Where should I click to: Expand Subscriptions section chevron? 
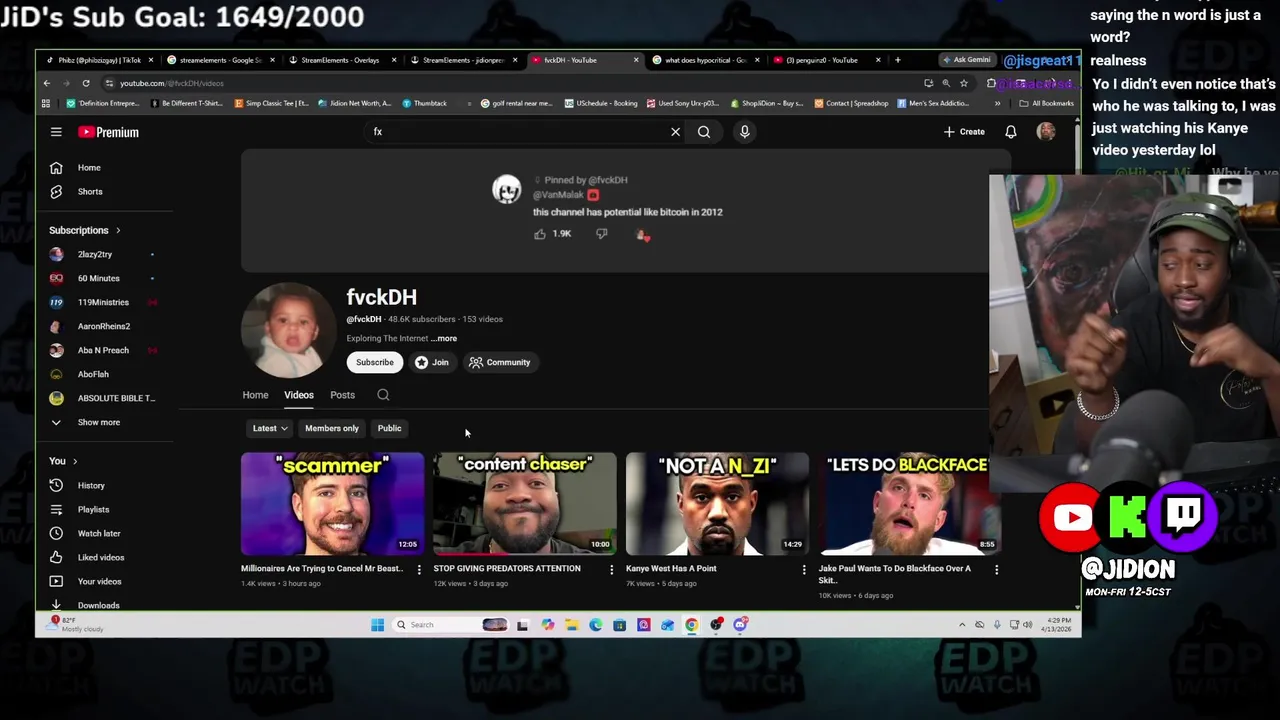(x=118, y=231)
